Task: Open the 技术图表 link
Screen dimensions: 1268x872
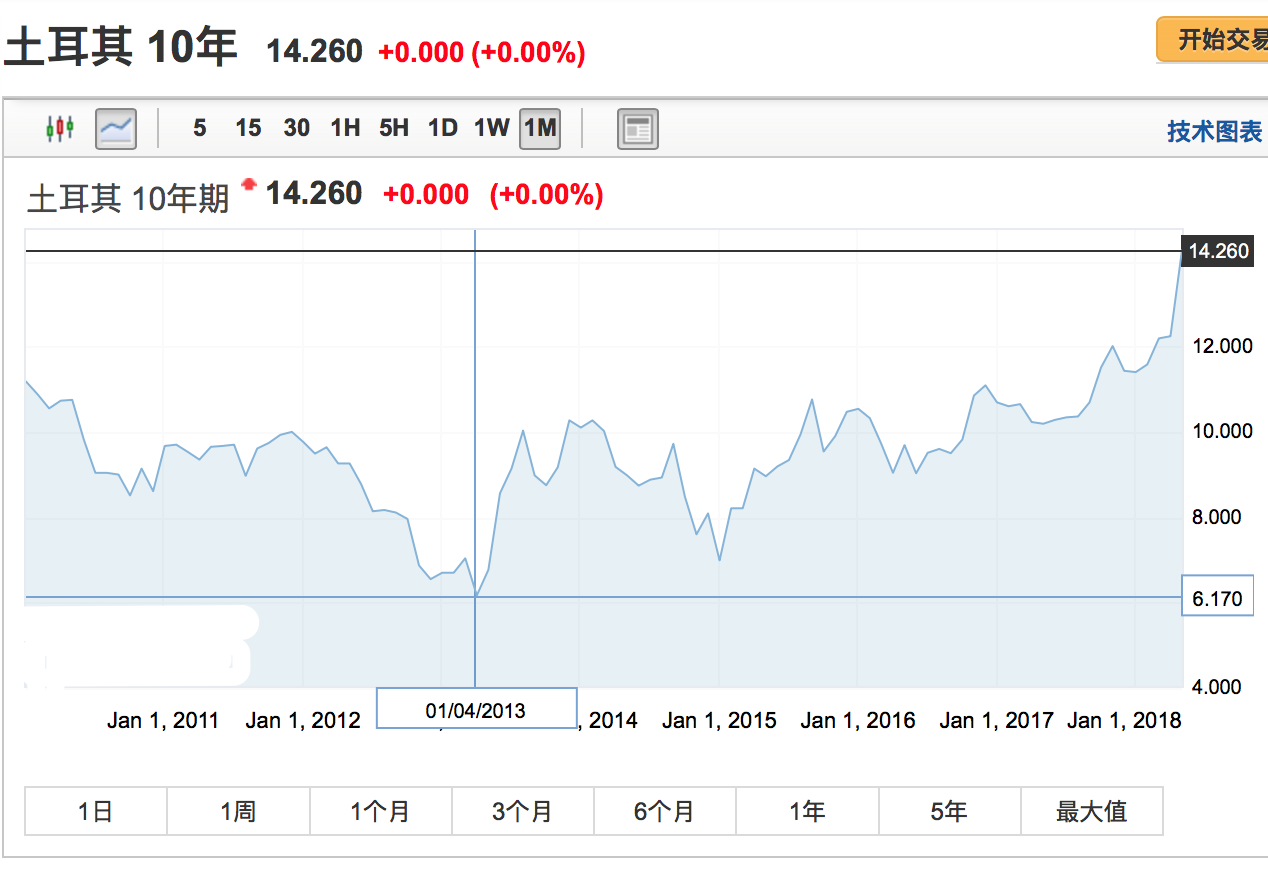Action: pos(1214,131)
